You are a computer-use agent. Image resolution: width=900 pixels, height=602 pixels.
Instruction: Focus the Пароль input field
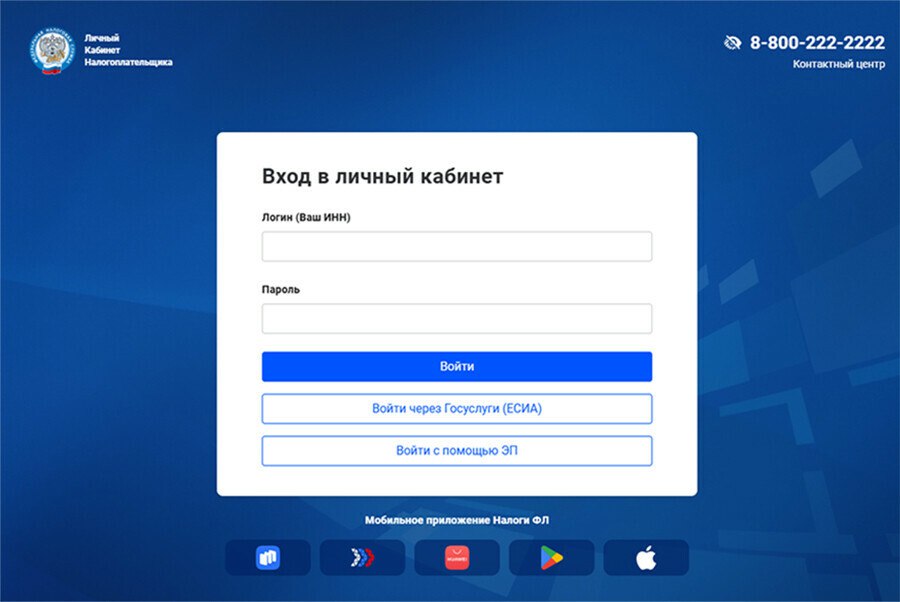(457, 319)
